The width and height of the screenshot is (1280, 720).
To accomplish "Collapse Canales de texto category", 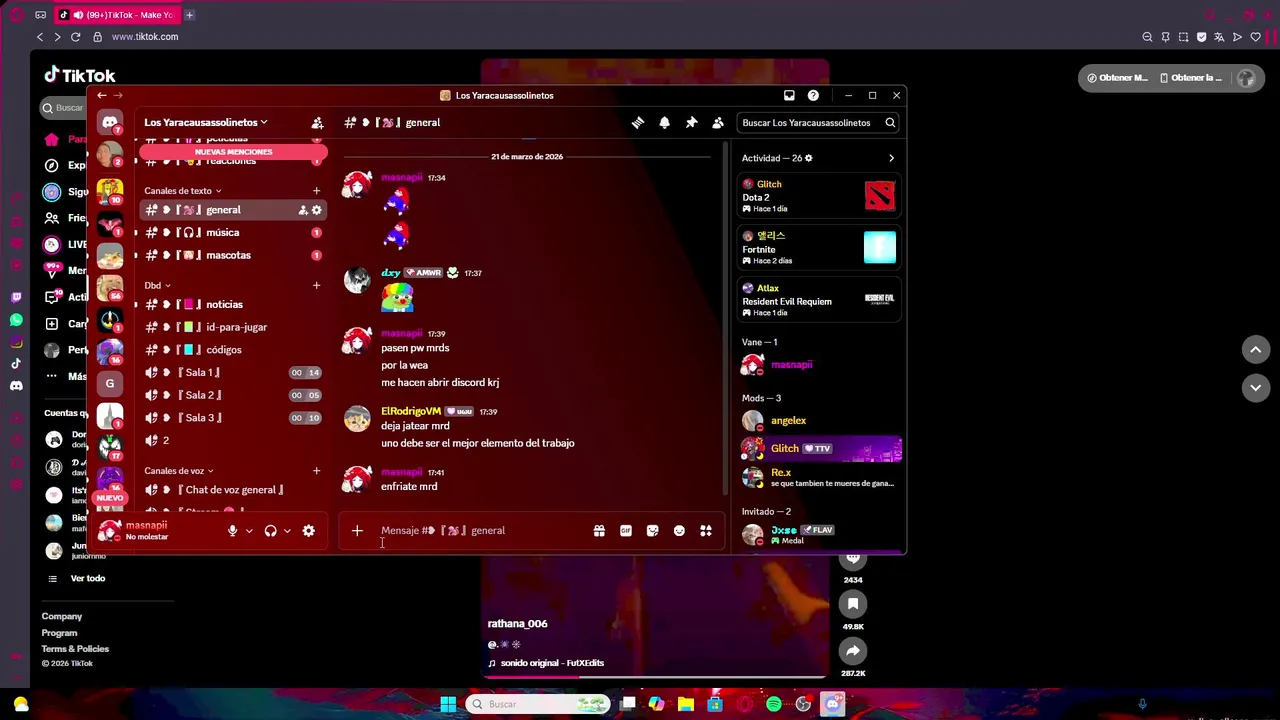I will (182, 191).
